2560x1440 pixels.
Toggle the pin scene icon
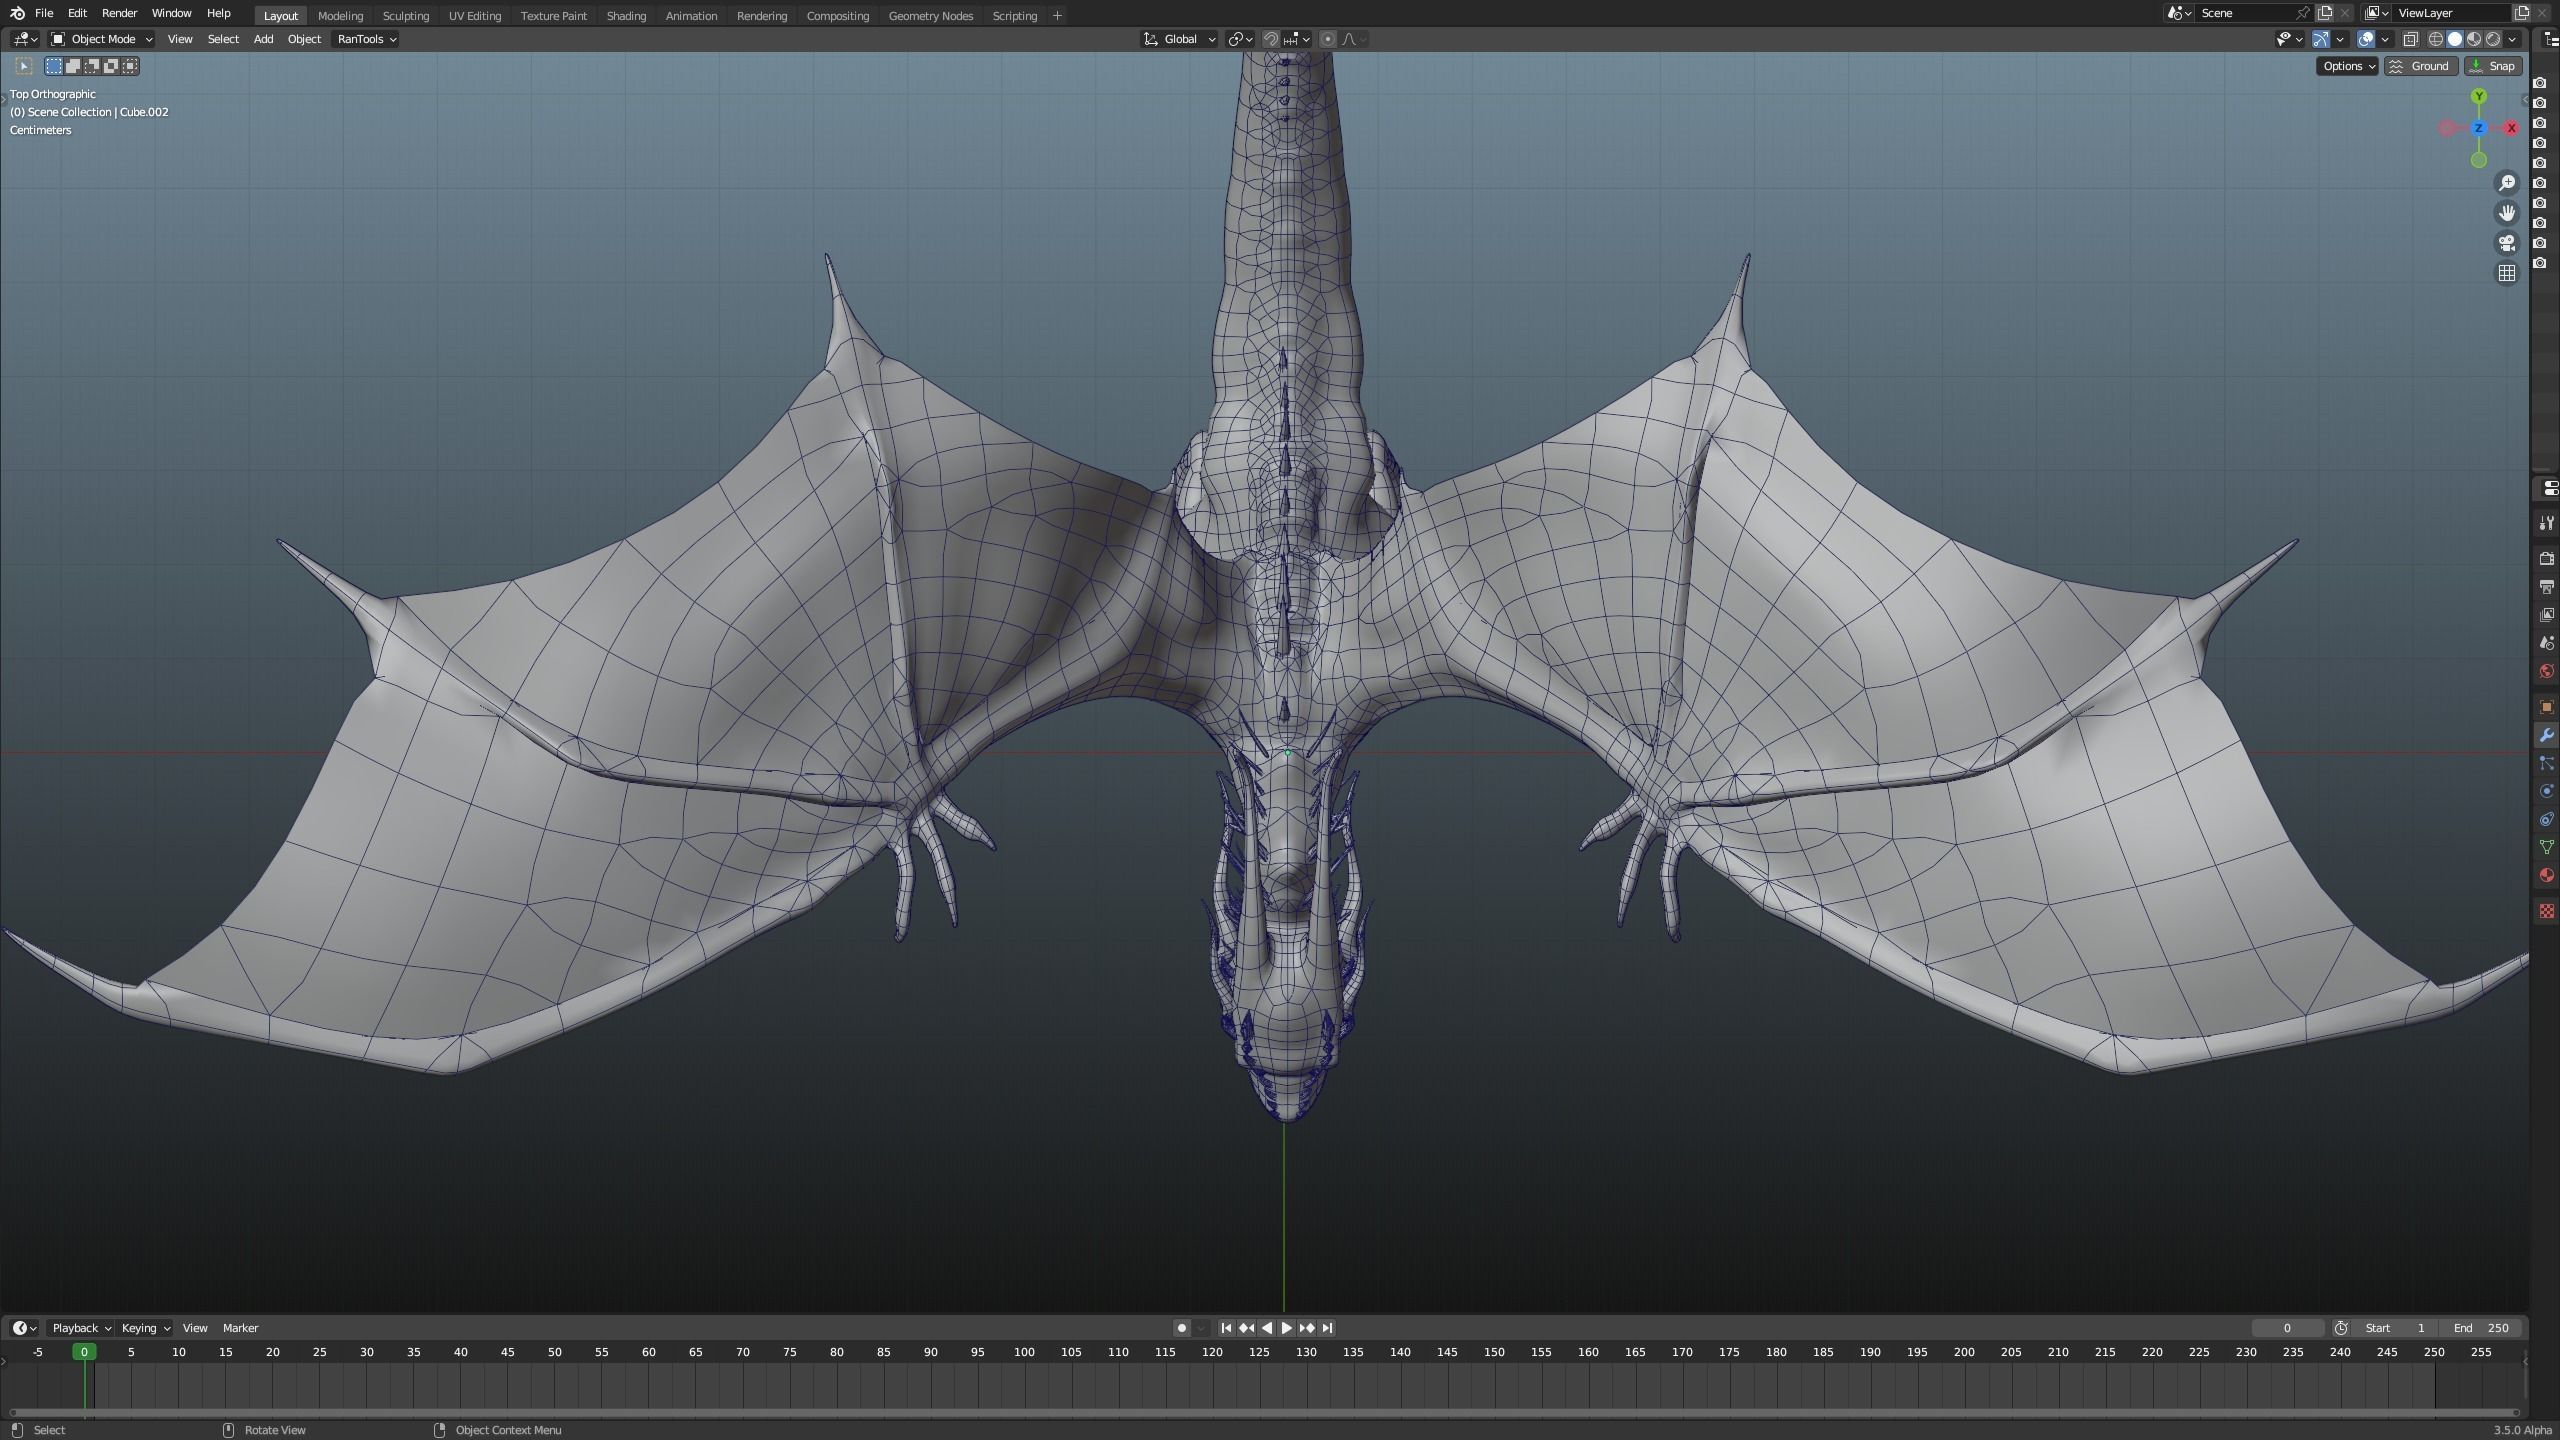tap(2303, 13)
